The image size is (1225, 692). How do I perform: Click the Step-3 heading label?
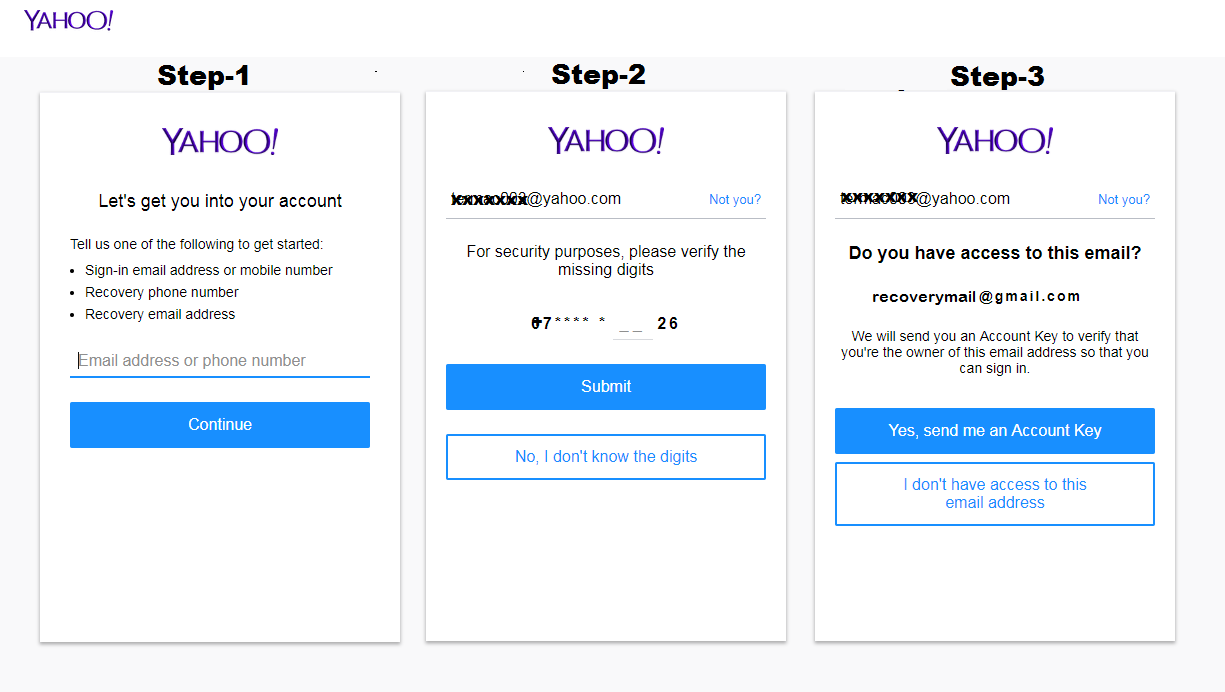coord(996,76)
